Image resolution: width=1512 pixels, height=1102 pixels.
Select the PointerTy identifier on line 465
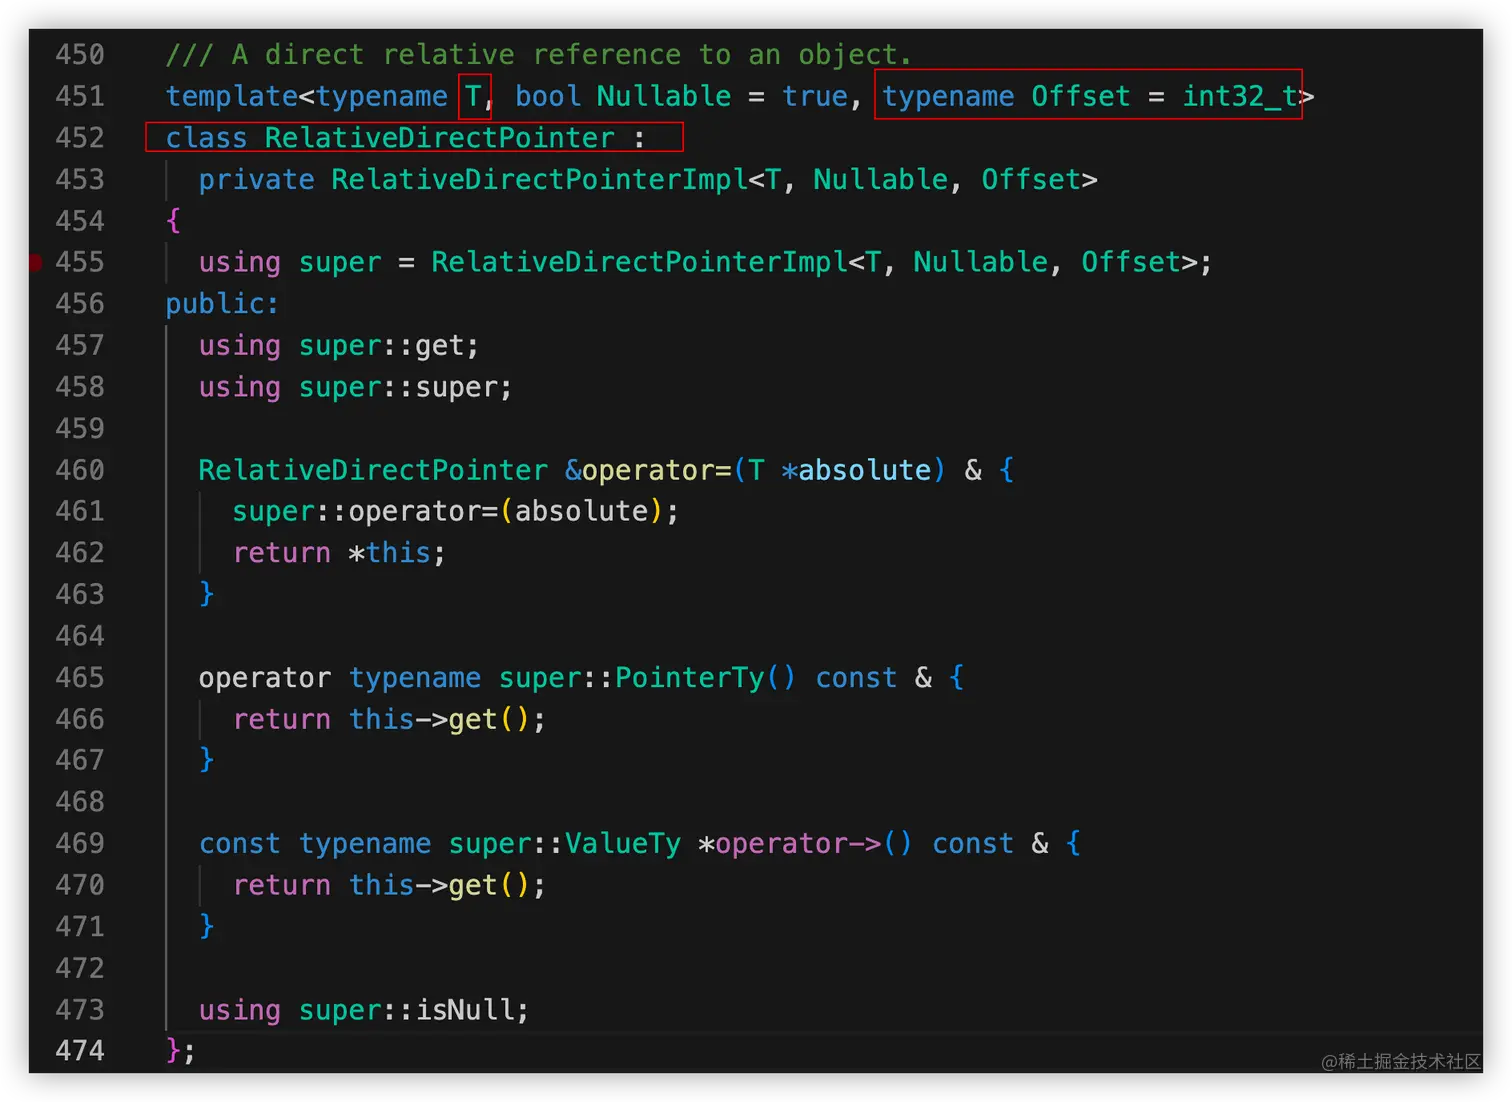tap(691, 677)
